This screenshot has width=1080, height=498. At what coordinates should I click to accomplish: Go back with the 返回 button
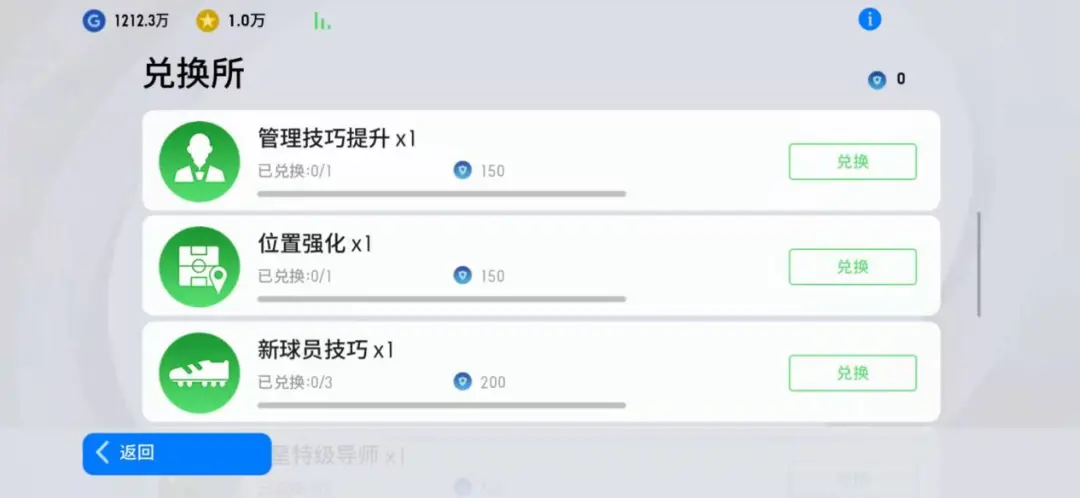coord(176,453)
